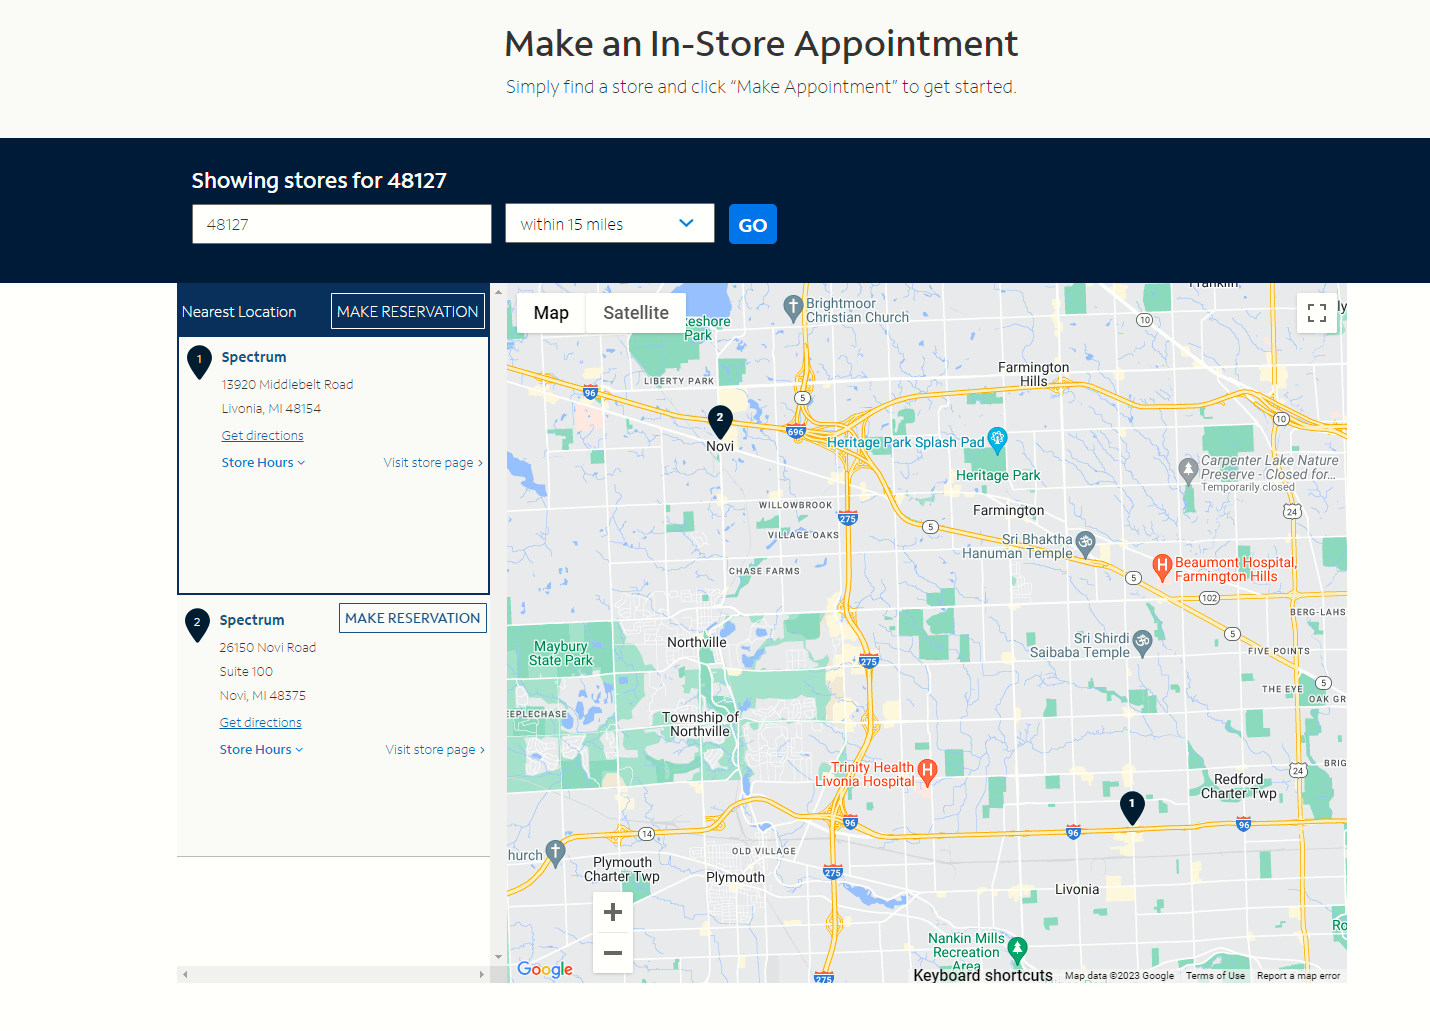Click the map fullscreen toggle icon
The width and height of the screenshot is (1430, 1031).
click(1317, 313)
